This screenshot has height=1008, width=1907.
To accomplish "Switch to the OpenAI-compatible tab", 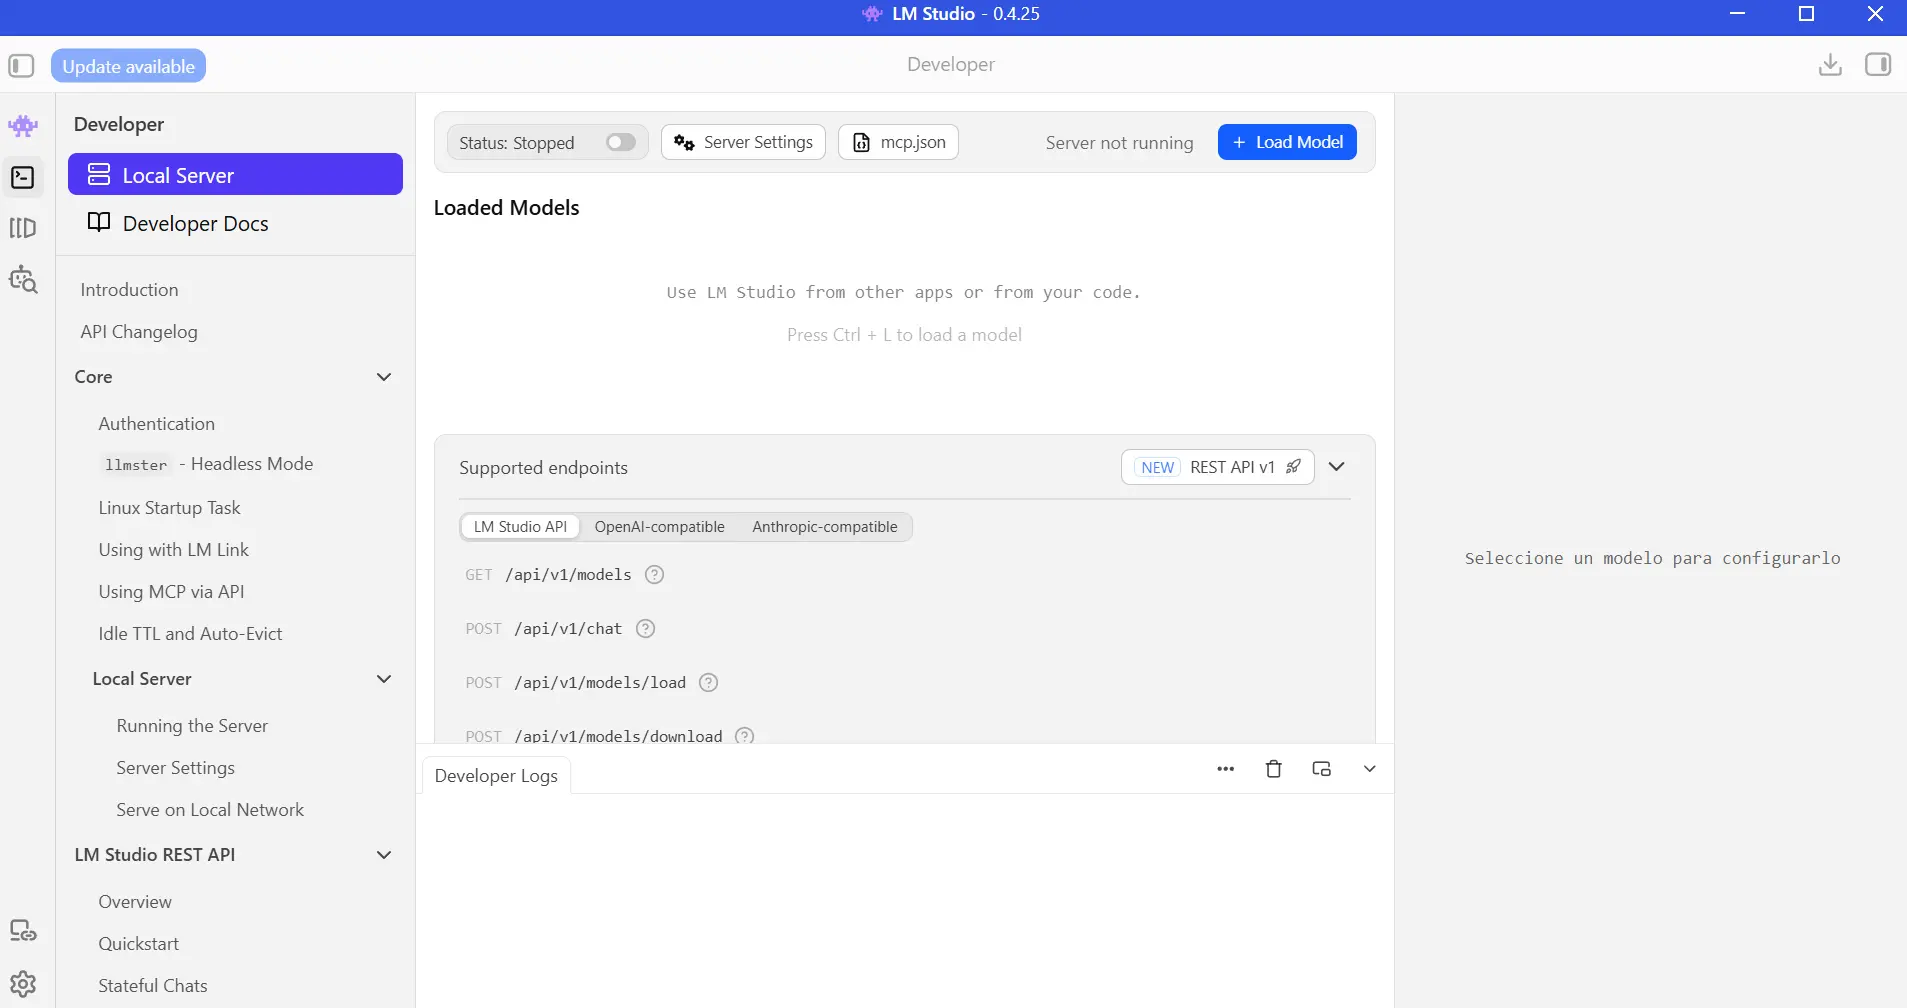I will (x=660, y=527).
